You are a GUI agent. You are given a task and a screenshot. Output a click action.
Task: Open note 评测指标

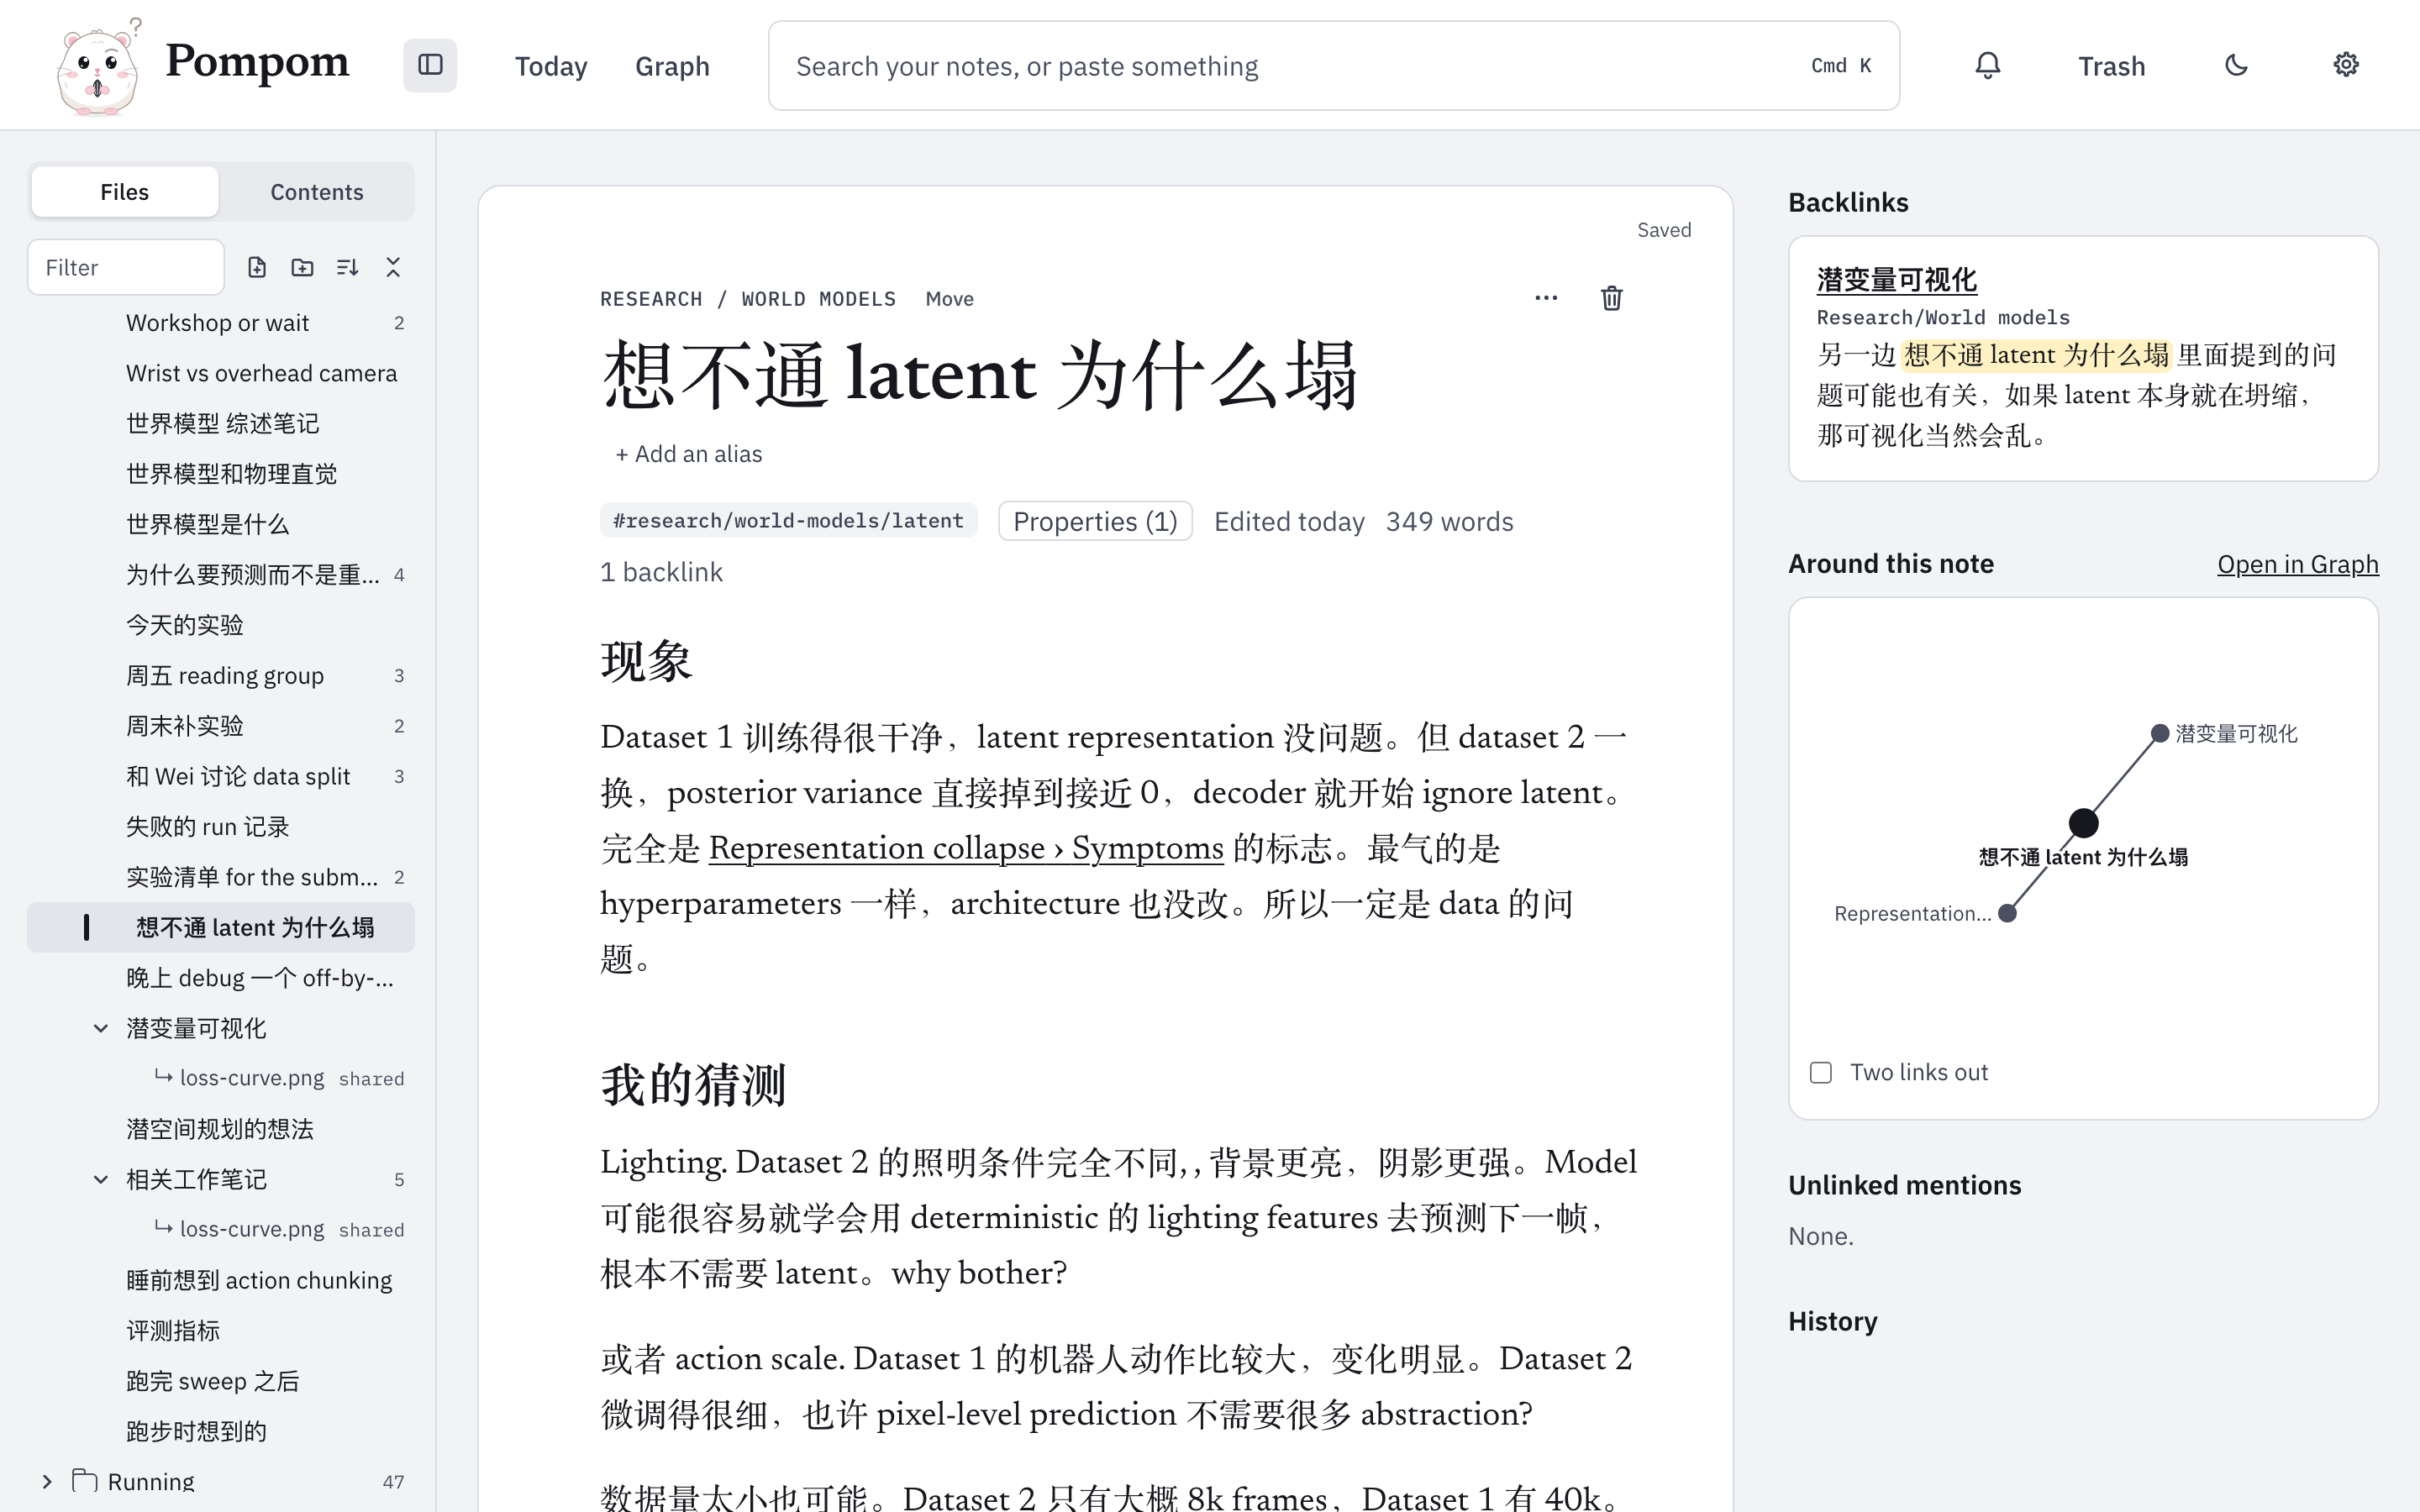coord(221,1330)
